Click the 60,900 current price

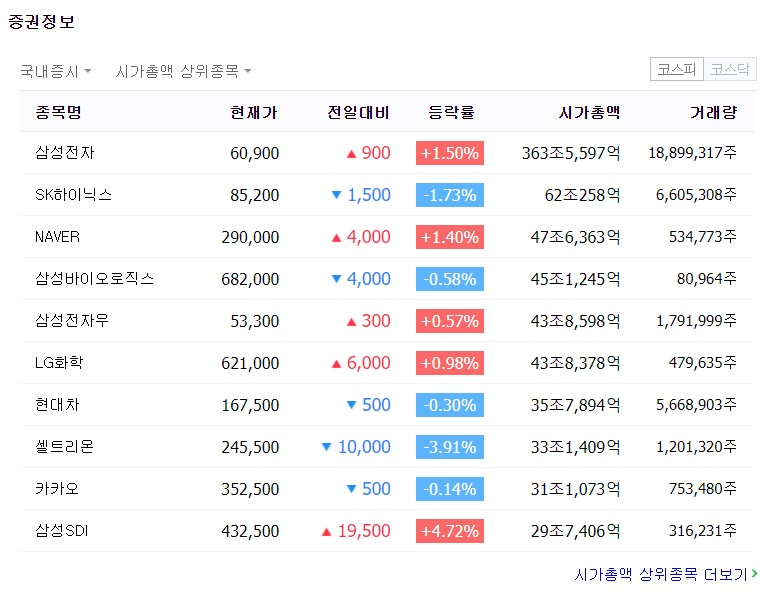(x=254, y=153)
